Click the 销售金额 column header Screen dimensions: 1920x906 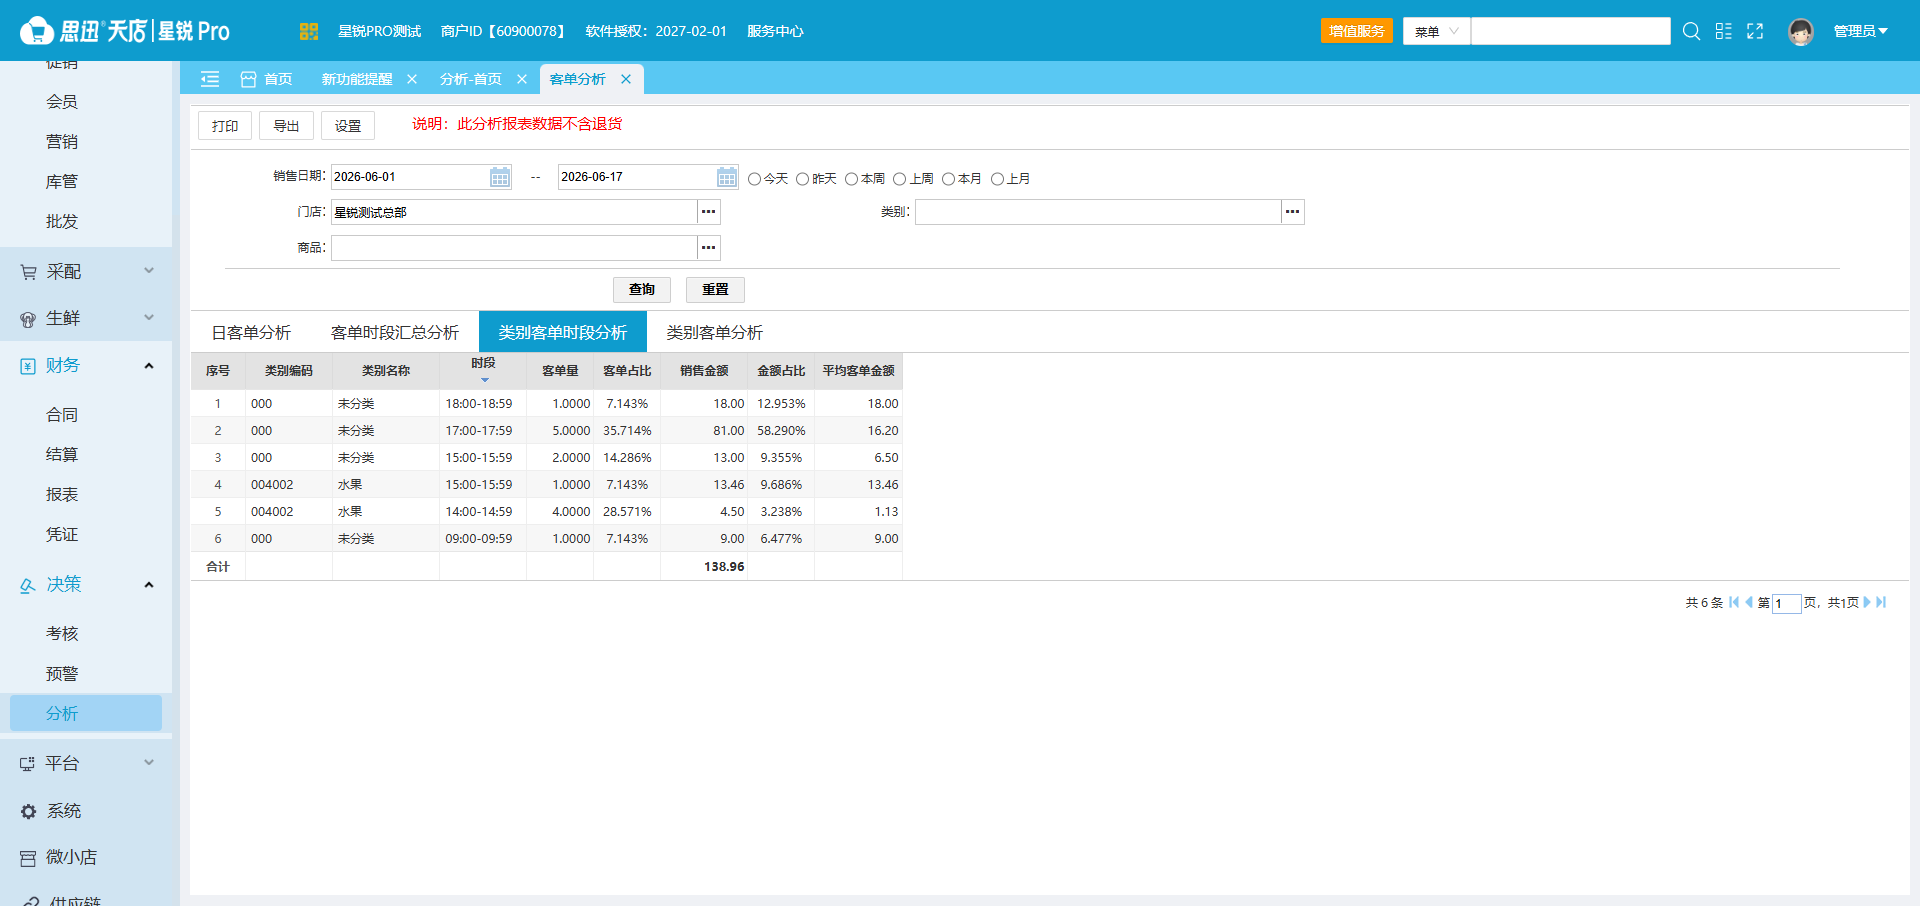tap(704, 371)
